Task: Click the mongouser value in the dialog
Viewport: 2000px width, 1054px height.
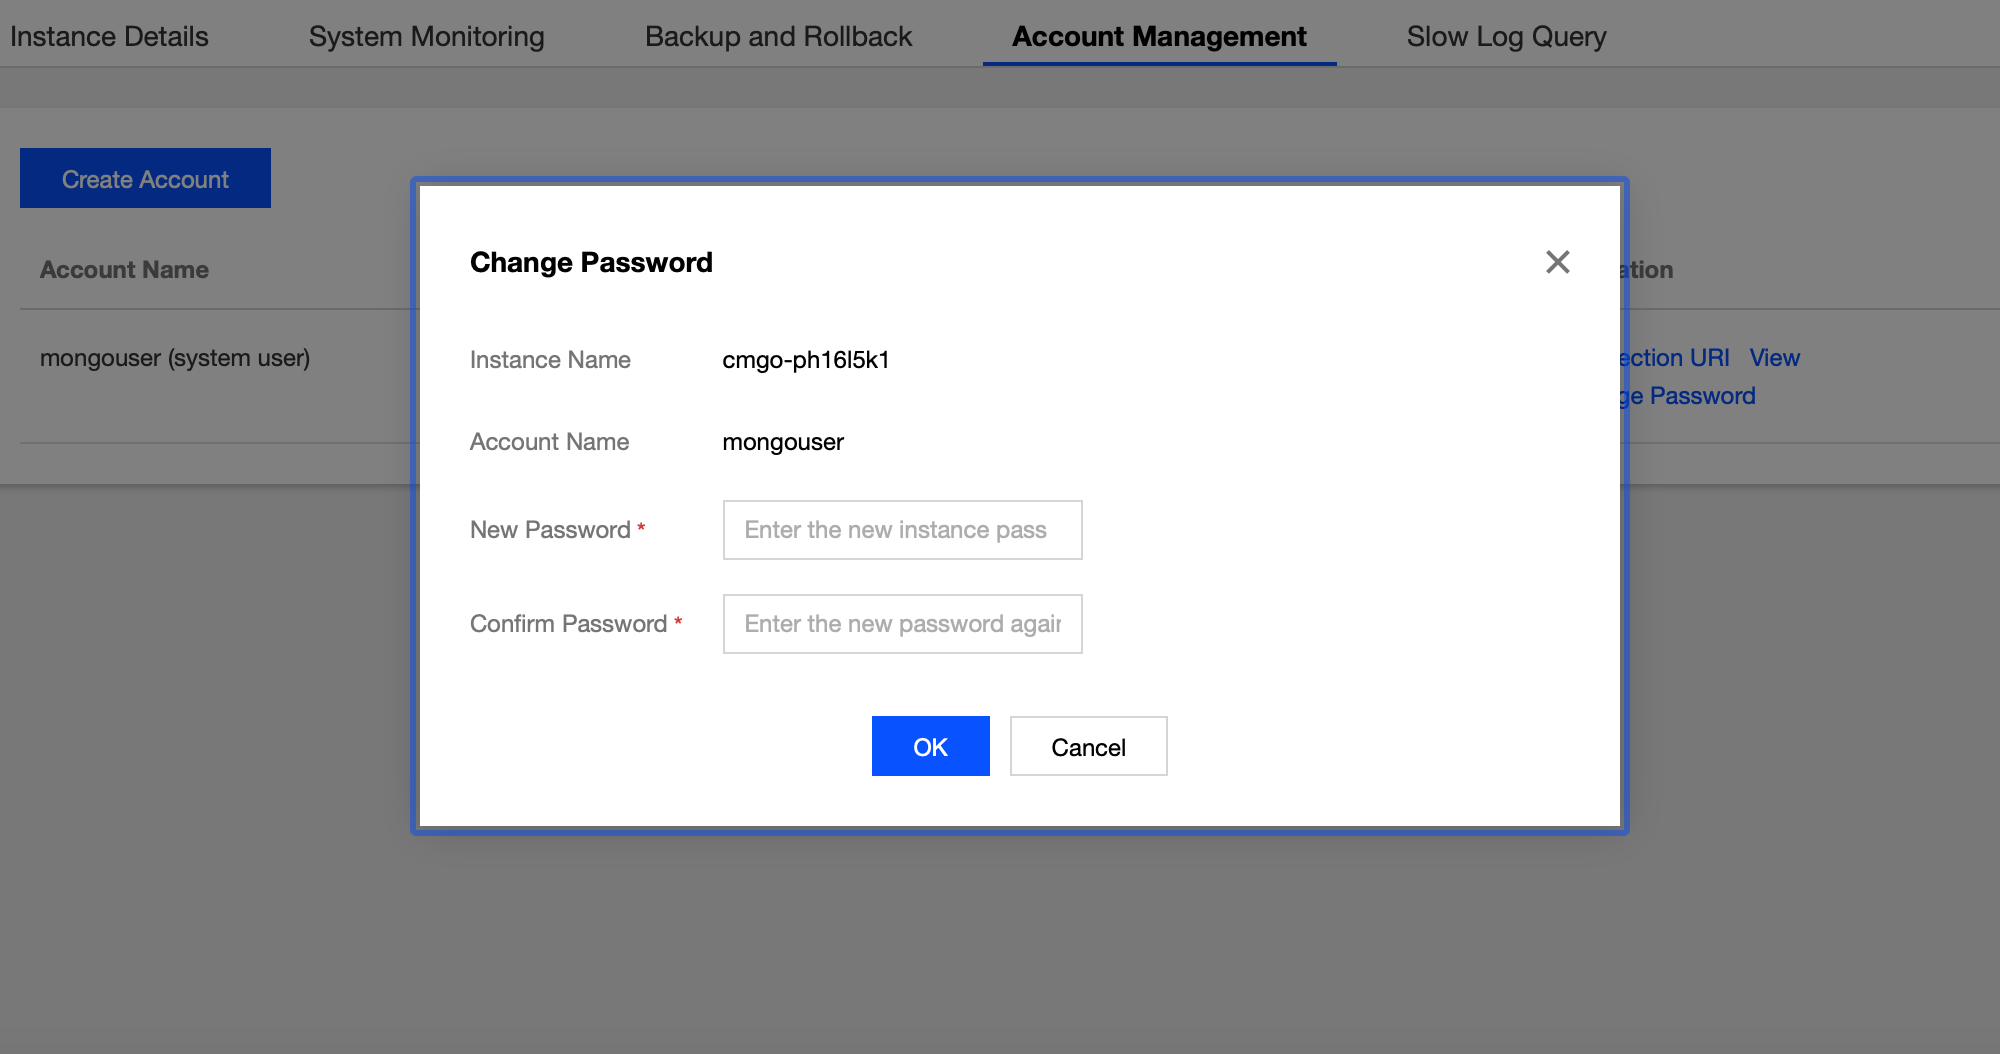Action: tap(783, 442)
